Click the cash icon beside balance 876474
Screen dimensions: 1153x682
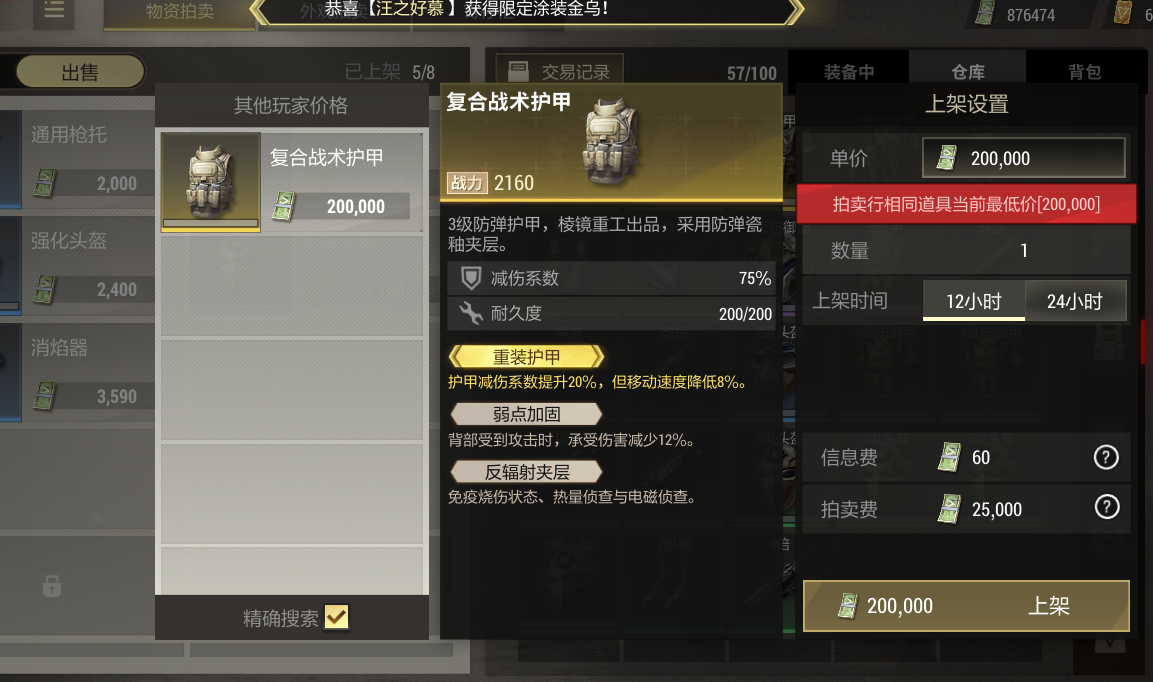pyautogui.click(x=985, y=13)
